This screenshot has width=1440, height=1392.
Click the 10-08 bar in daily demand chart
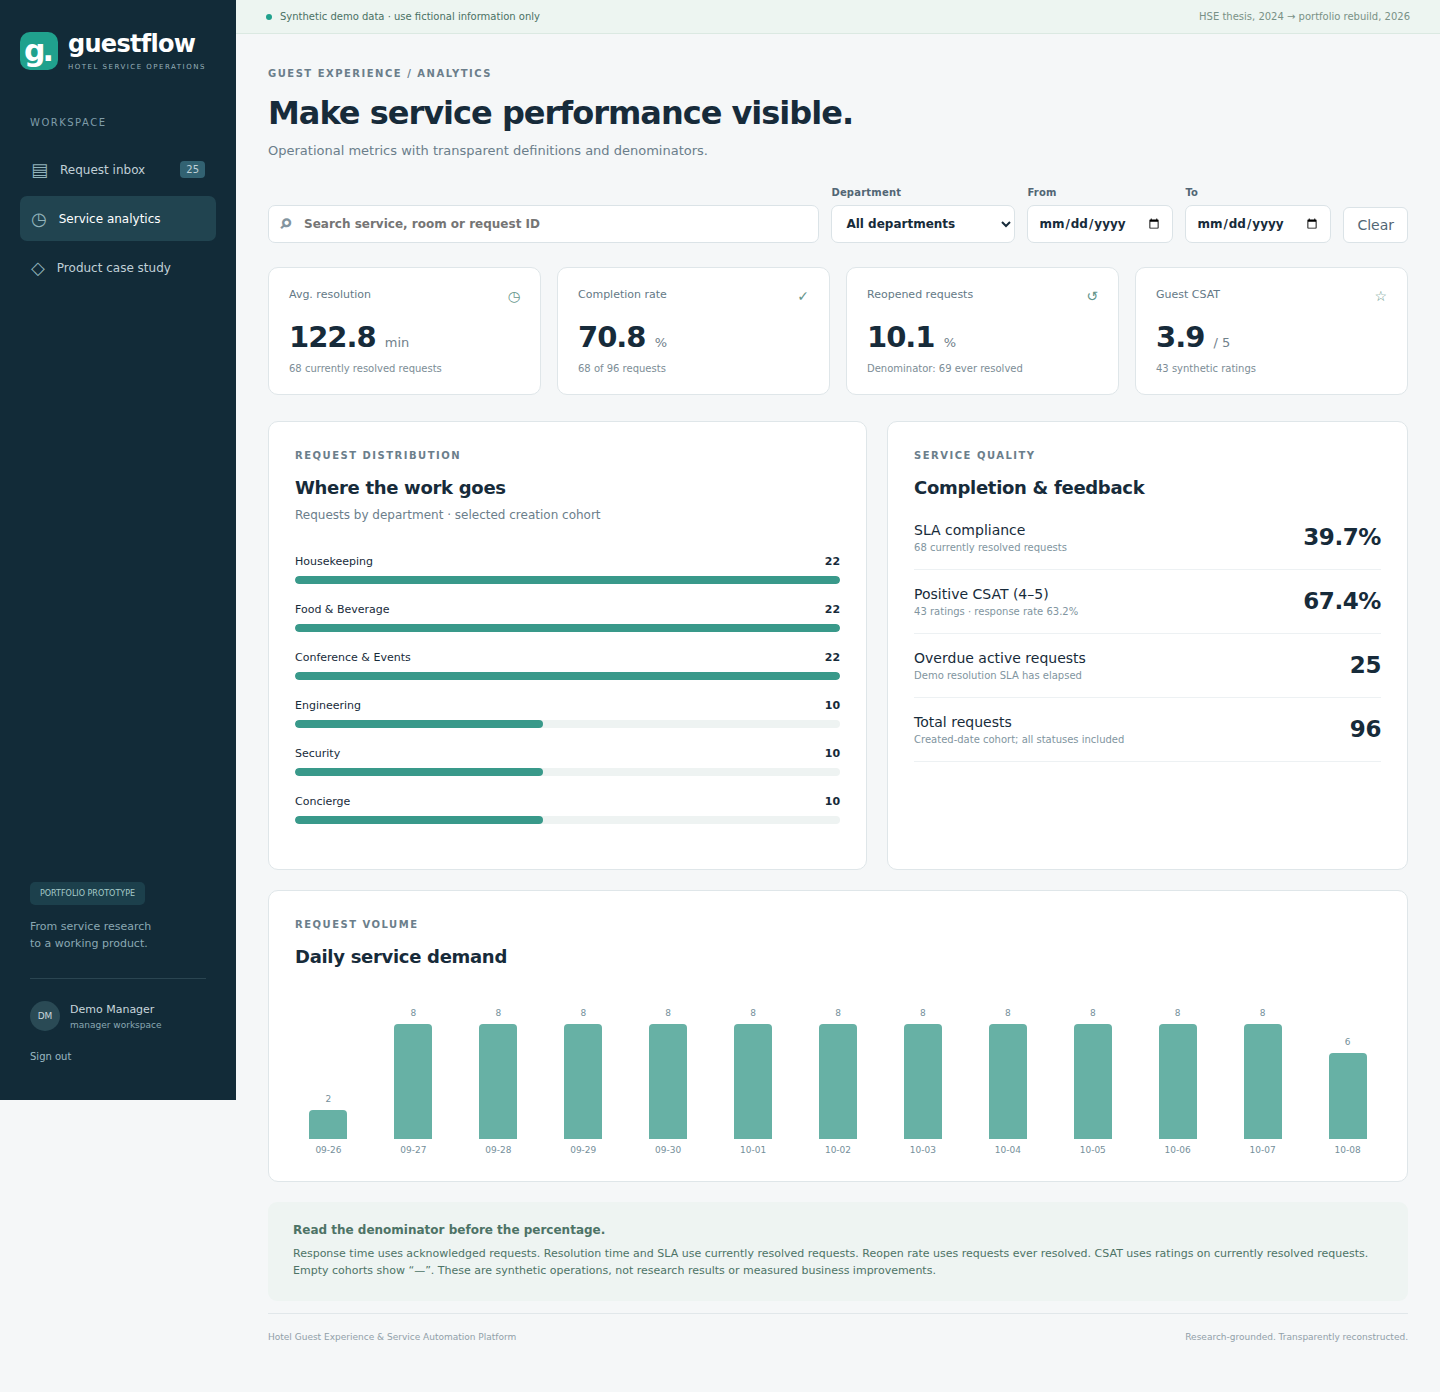coord(1348,1096)
